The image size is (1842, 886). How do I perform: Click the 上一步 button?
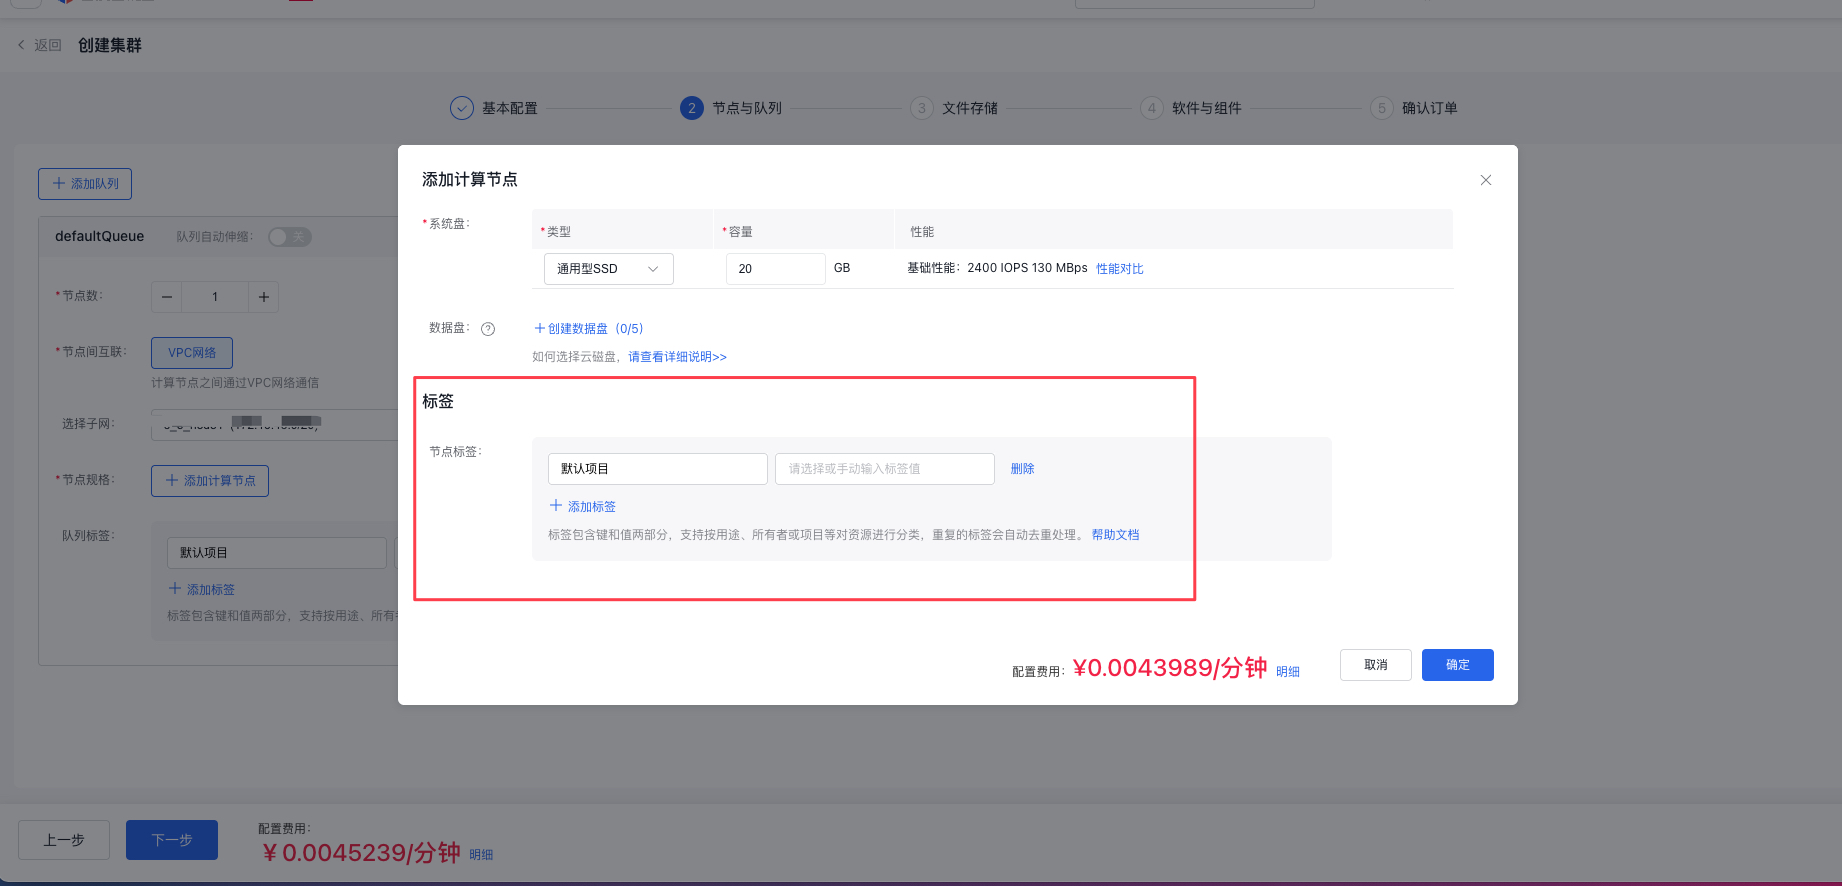pyautogui.click(x=64, y=840)
